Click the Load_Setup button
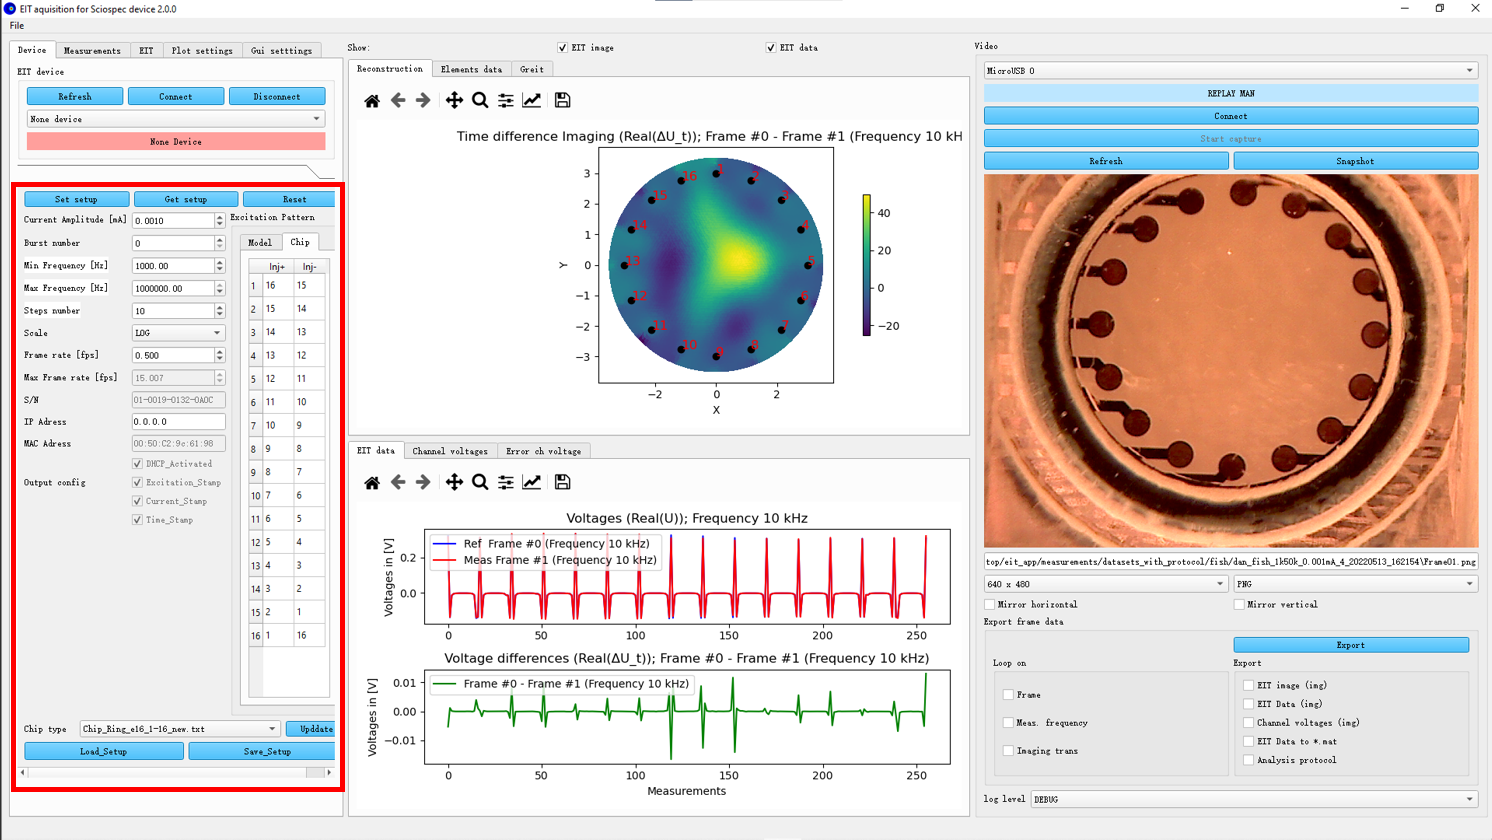This screenshot has height=840, width=1492. point(104,751)
